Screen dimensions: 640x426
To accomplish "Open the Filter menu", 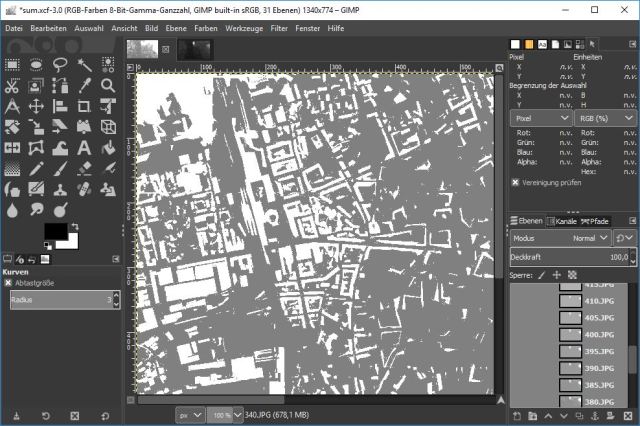I will [279, 28].
